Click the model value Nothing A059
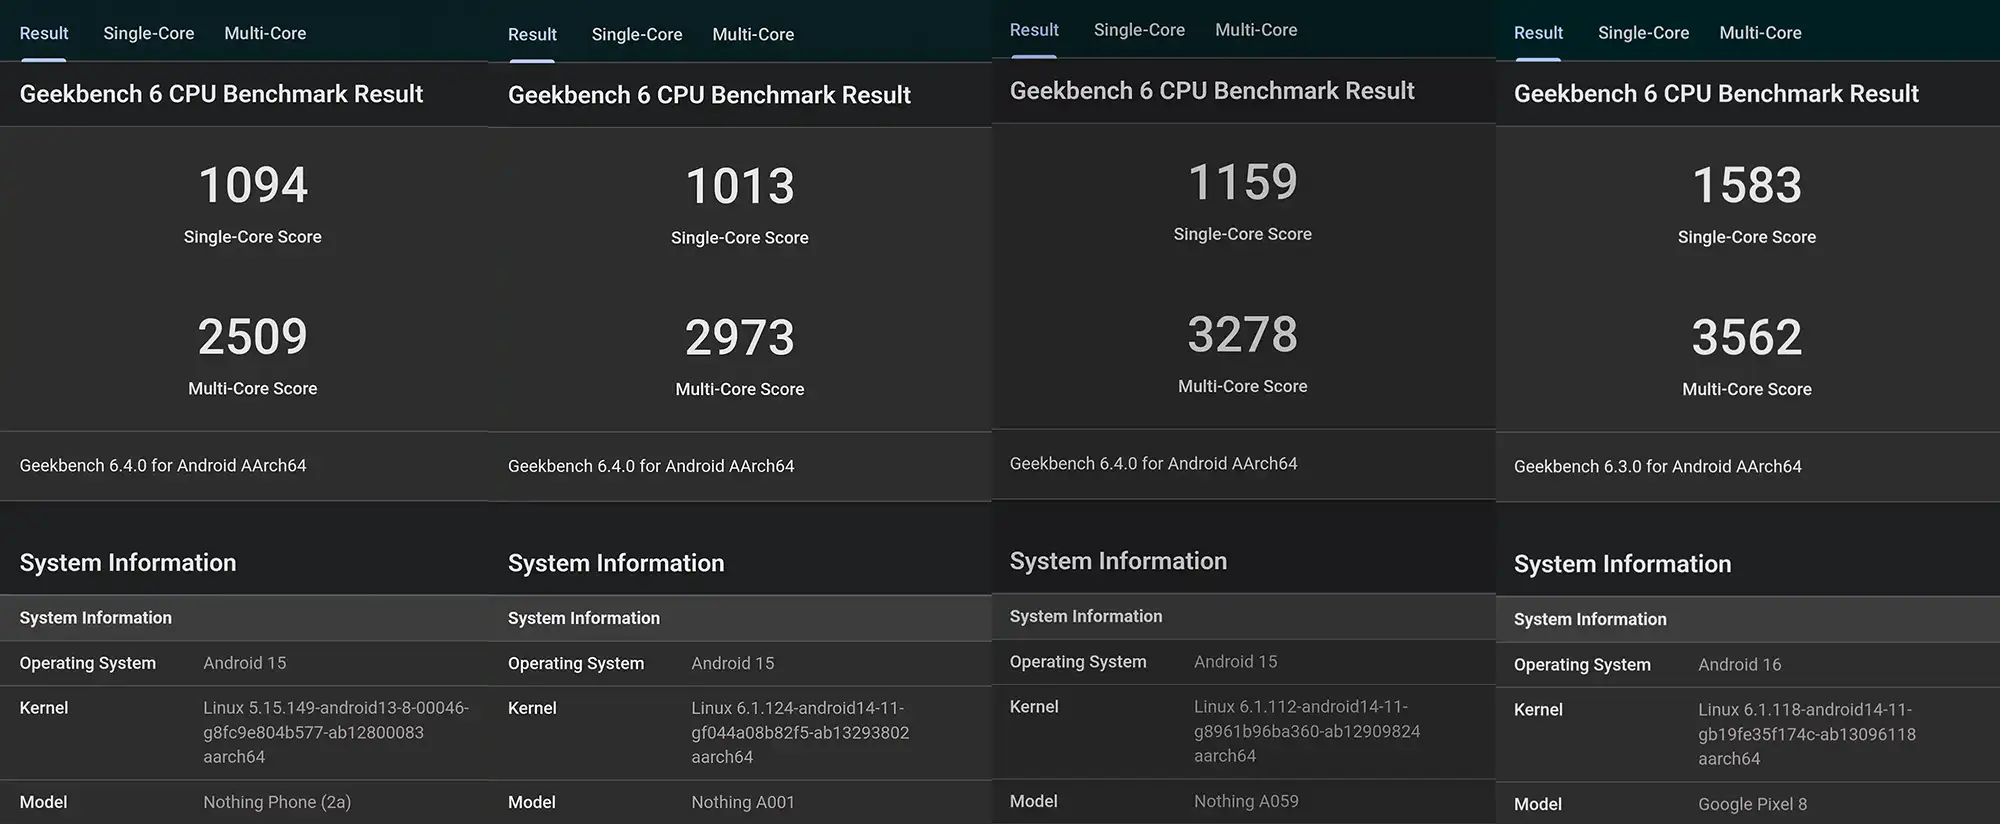The width and height of the screenshot is (2000, 824). pos(1246,801)
